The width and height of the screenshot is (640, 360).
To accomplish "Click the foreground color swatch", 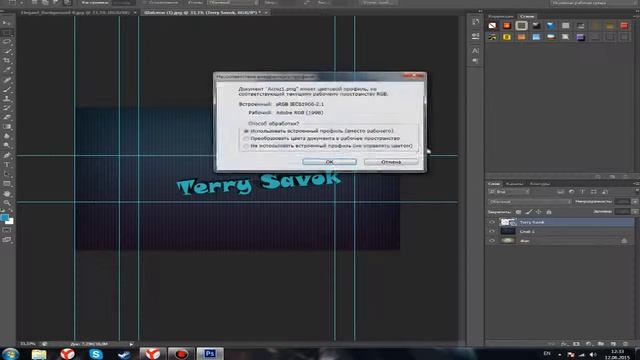I will tap(4, 217).
